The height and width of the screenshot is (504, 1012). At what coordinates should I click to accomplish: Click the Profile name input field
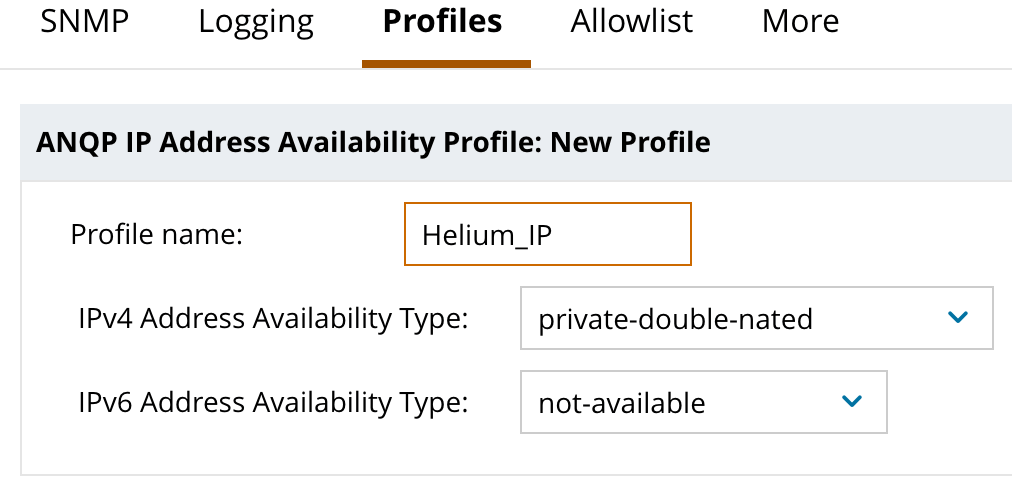(547, 234)
